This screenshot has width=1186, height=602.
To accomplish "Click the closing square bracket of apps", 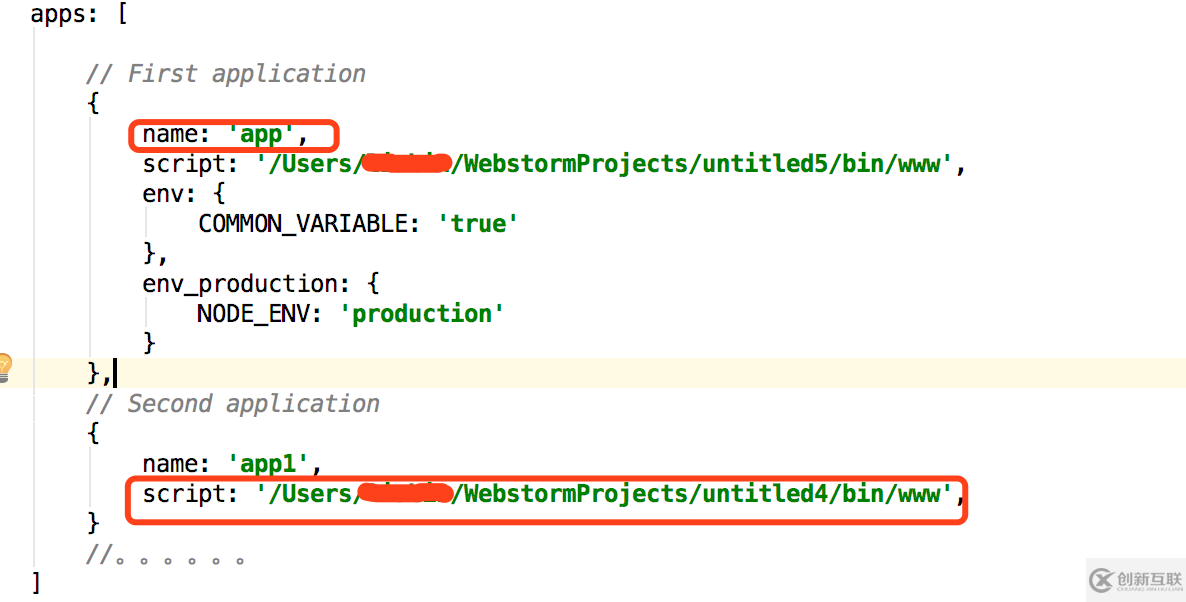I will pos(36,582).
